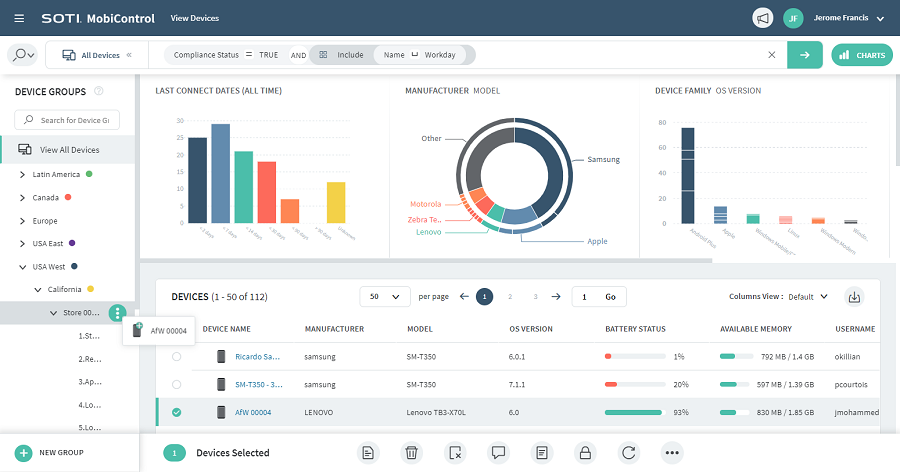Expand the Latin America device group
Viewport: 900px width, 472px height.
[23, 174]
